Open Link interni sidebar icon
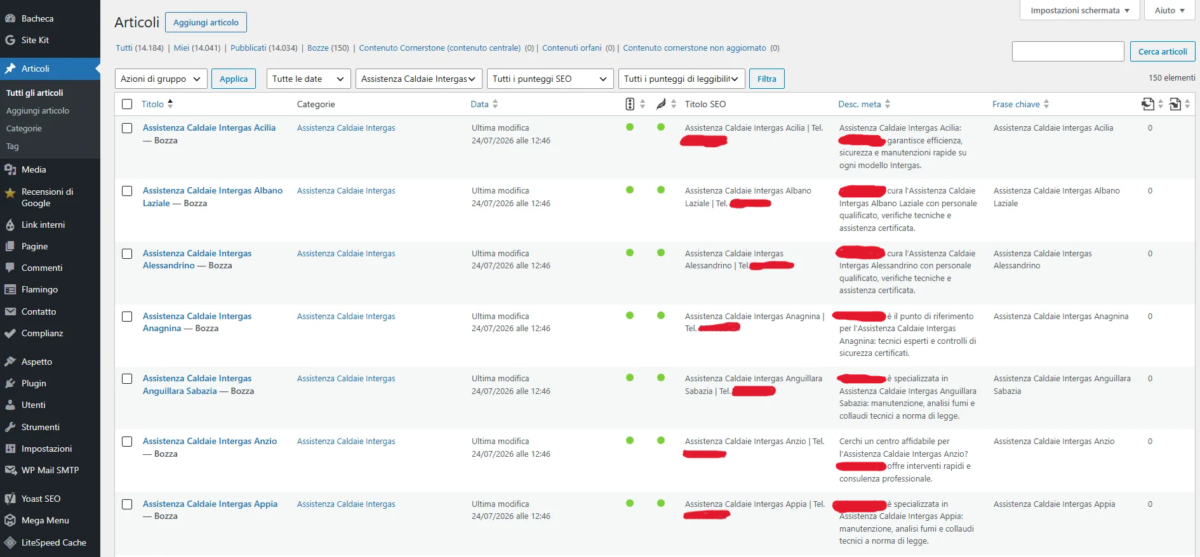This screenshot has height=557, width=1200. [x=10, y=225]
